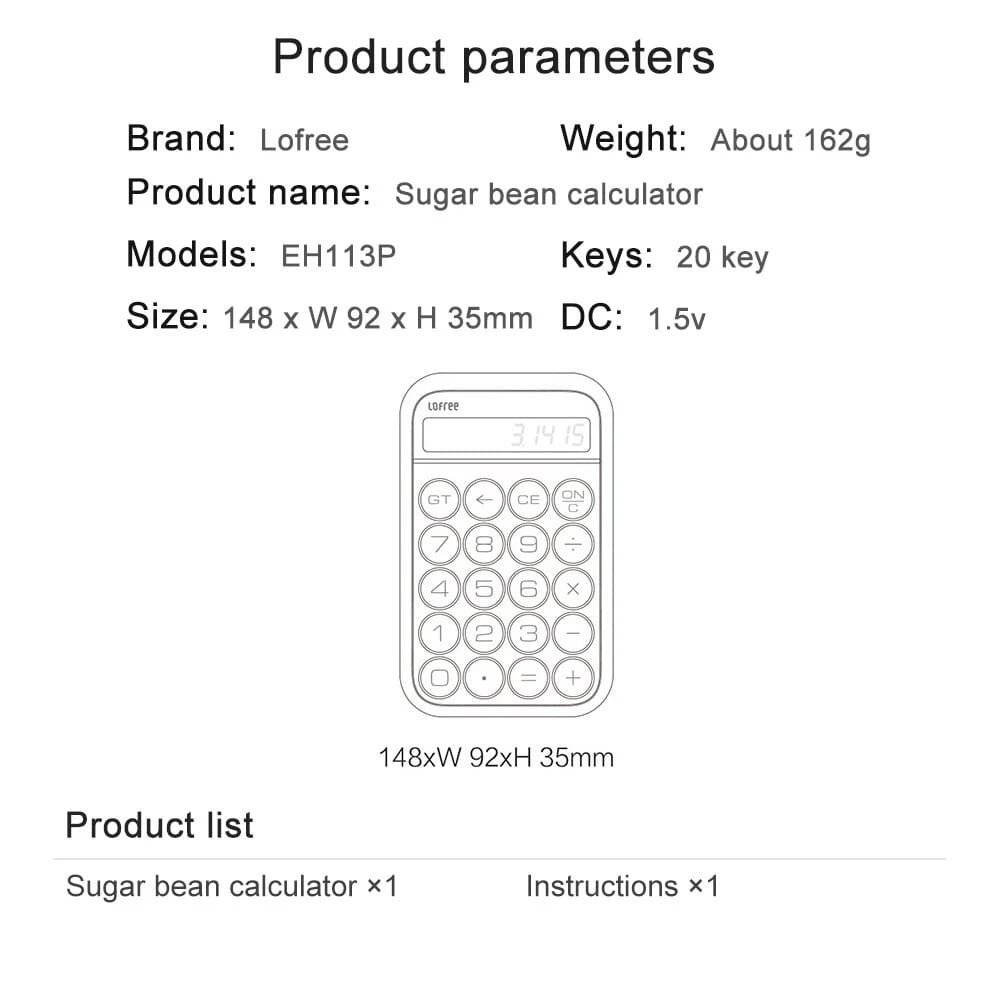Click the Product list heading

(x=159, y=826)
